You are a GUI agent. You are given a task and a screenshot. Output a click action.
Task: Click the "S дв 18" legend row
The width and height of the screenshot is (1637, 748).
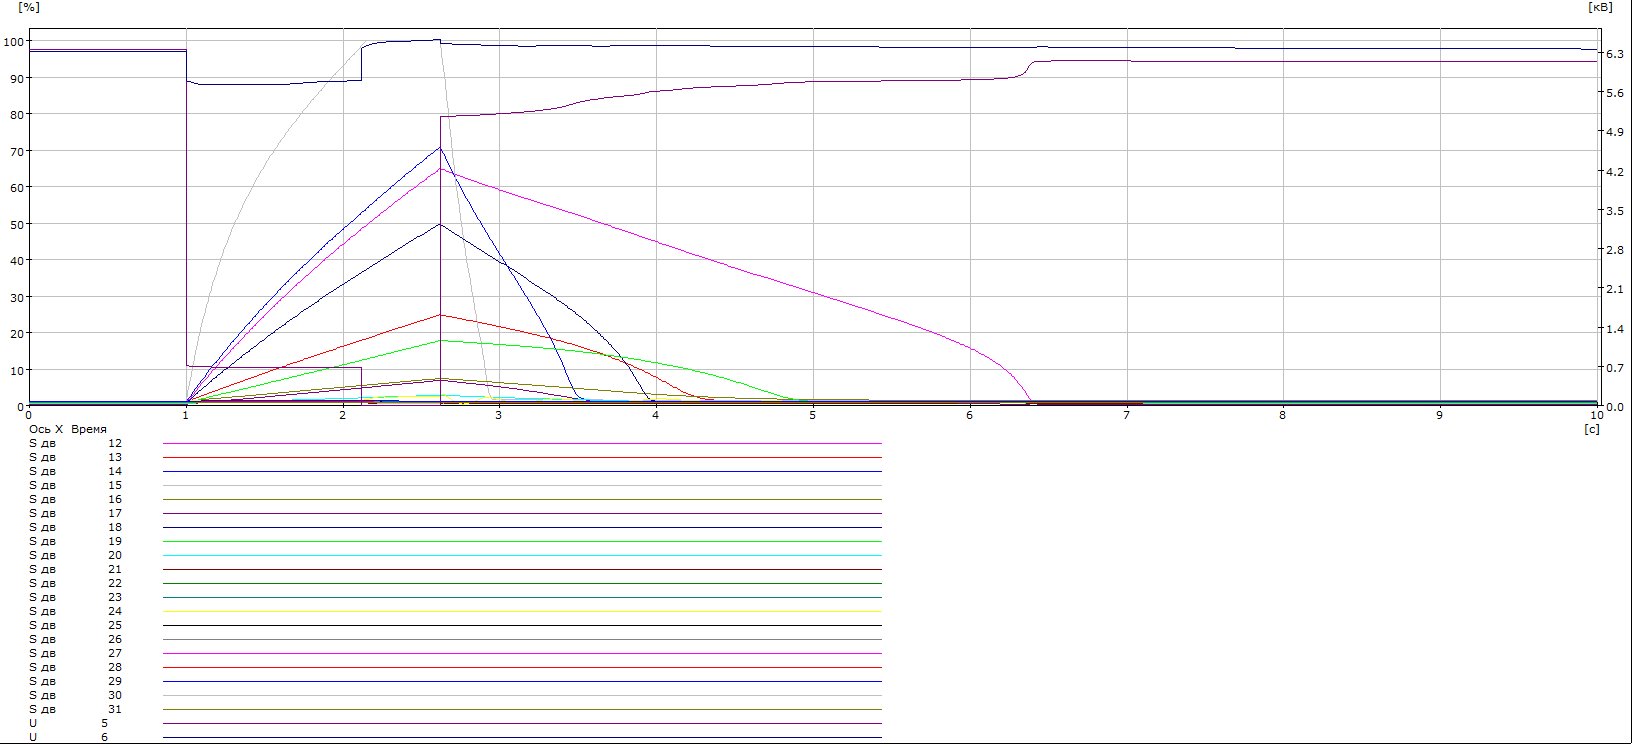pyautogui.click(x=455, y=527)
